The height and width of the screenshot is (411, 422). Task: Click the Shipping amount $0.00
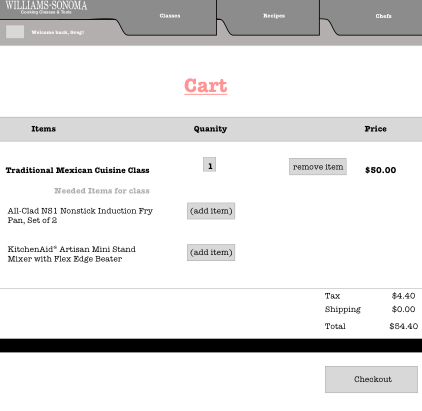(x=403, y=309)
